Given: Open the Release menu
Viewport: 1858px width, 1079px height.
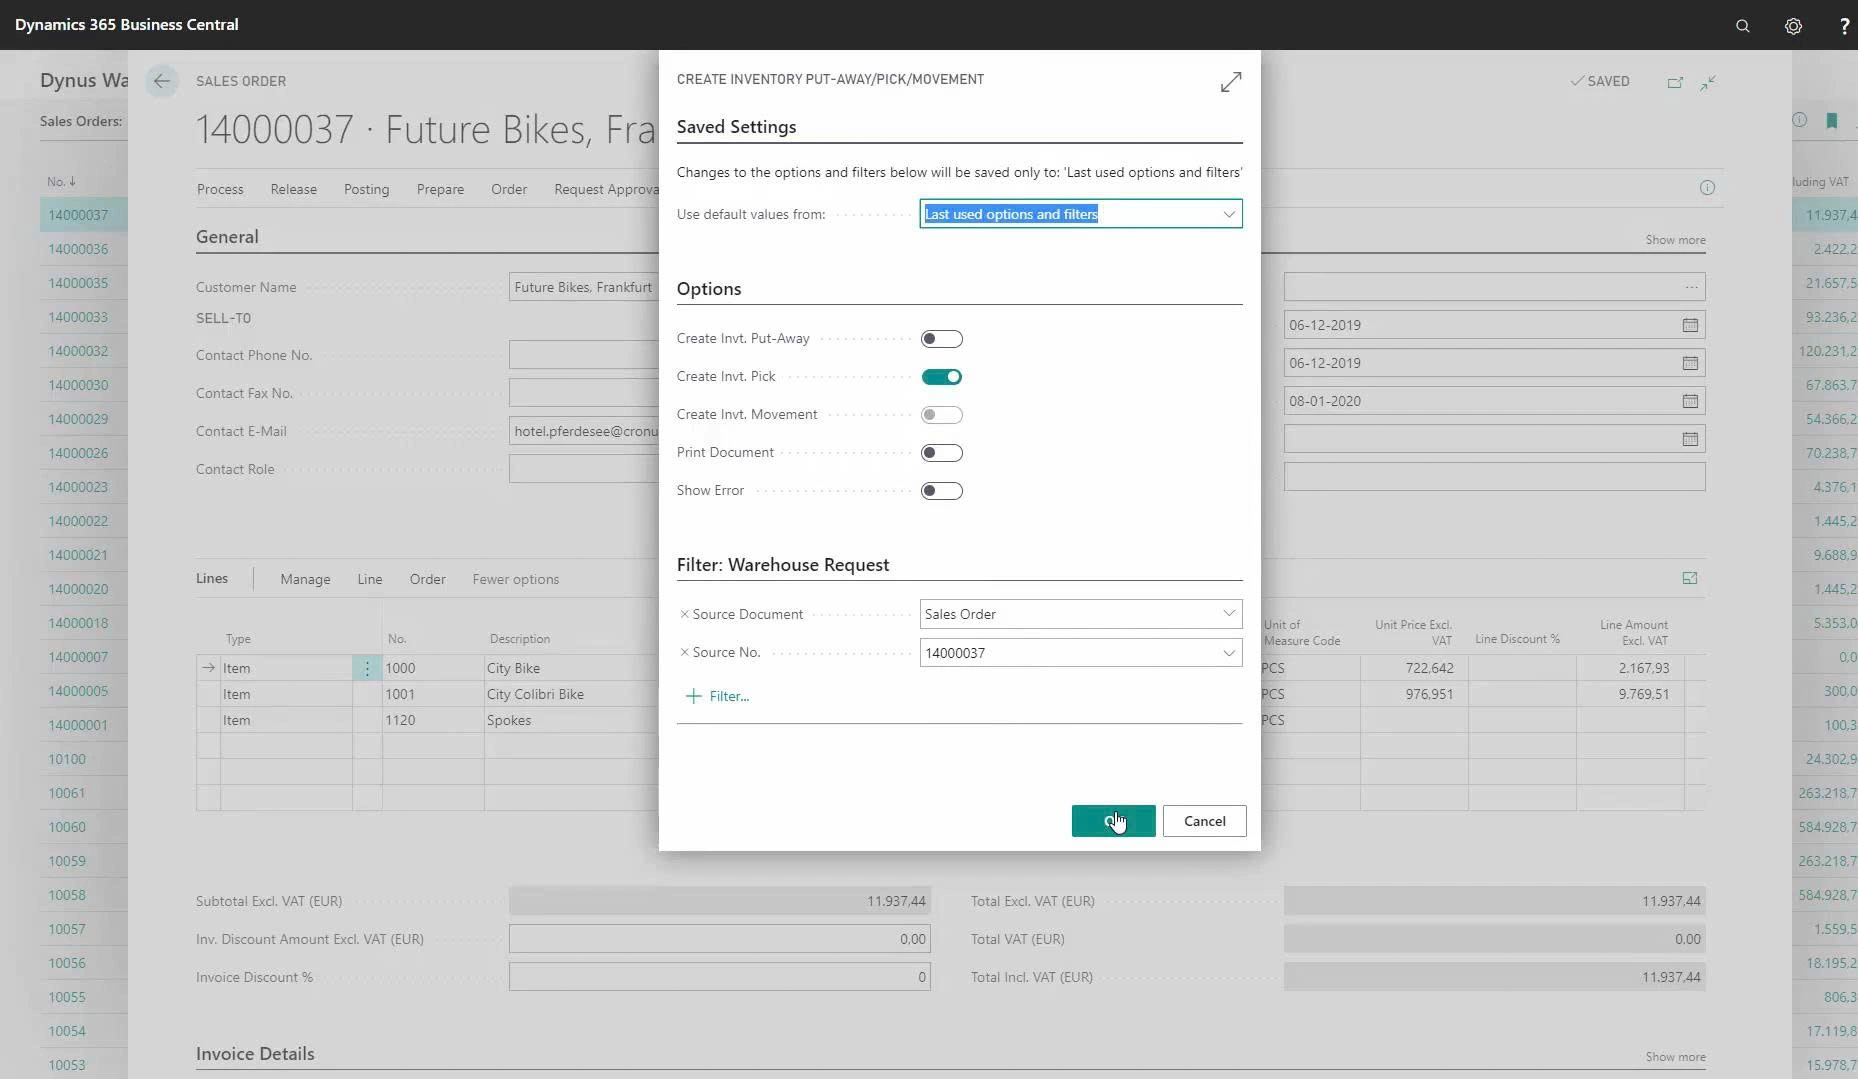Looking at the screenshot, I should pos(293,189).
